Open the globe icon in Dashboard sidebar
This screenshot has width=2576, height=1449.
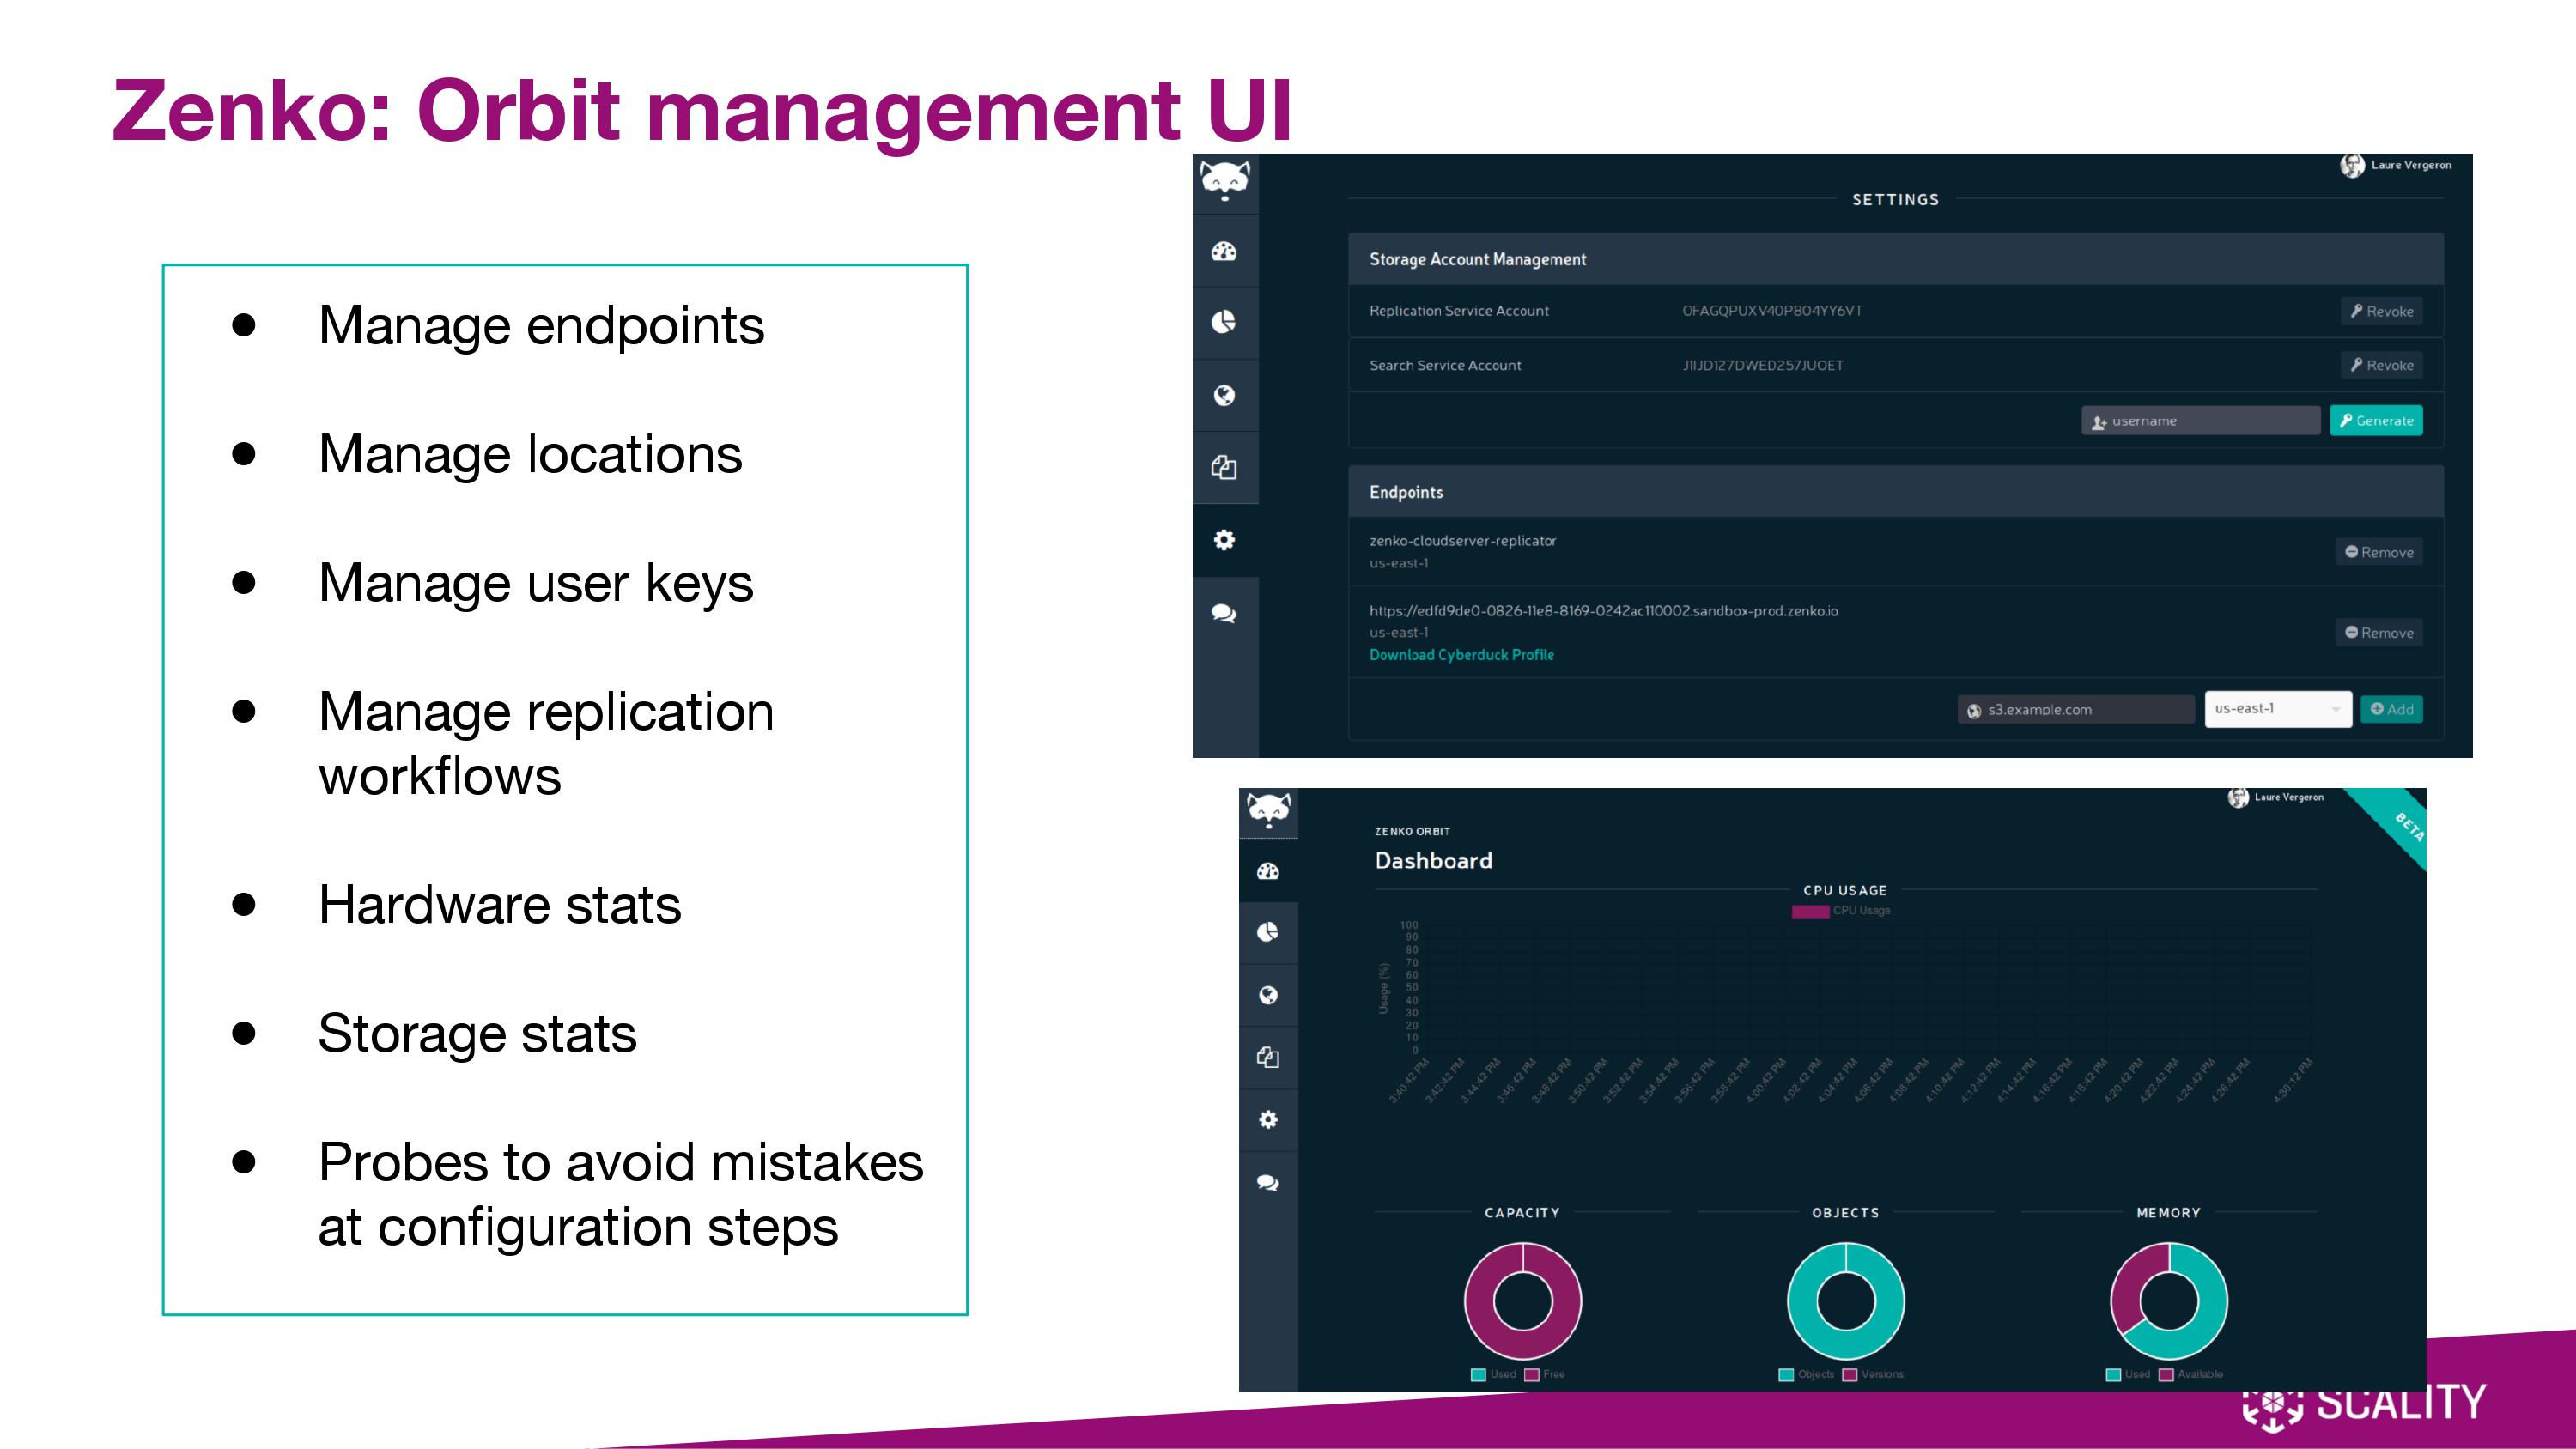click(1268, 995)
